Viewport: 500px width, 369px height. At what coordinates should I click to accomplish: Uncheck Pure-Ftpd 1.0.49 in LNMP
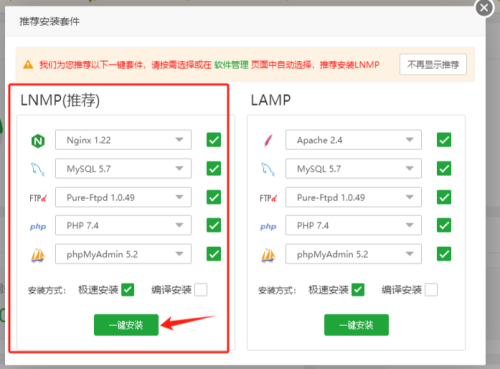tap(214, 197)
